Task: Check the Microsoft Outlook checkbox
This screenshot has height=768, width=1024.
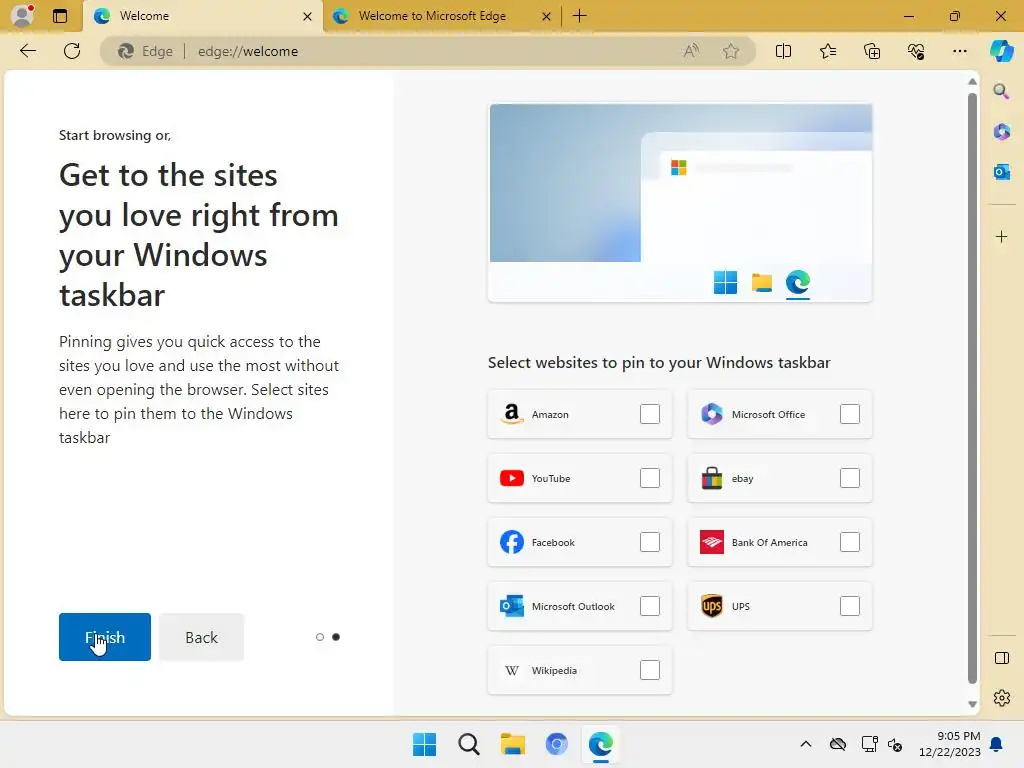Action: [x=650, y=606]
